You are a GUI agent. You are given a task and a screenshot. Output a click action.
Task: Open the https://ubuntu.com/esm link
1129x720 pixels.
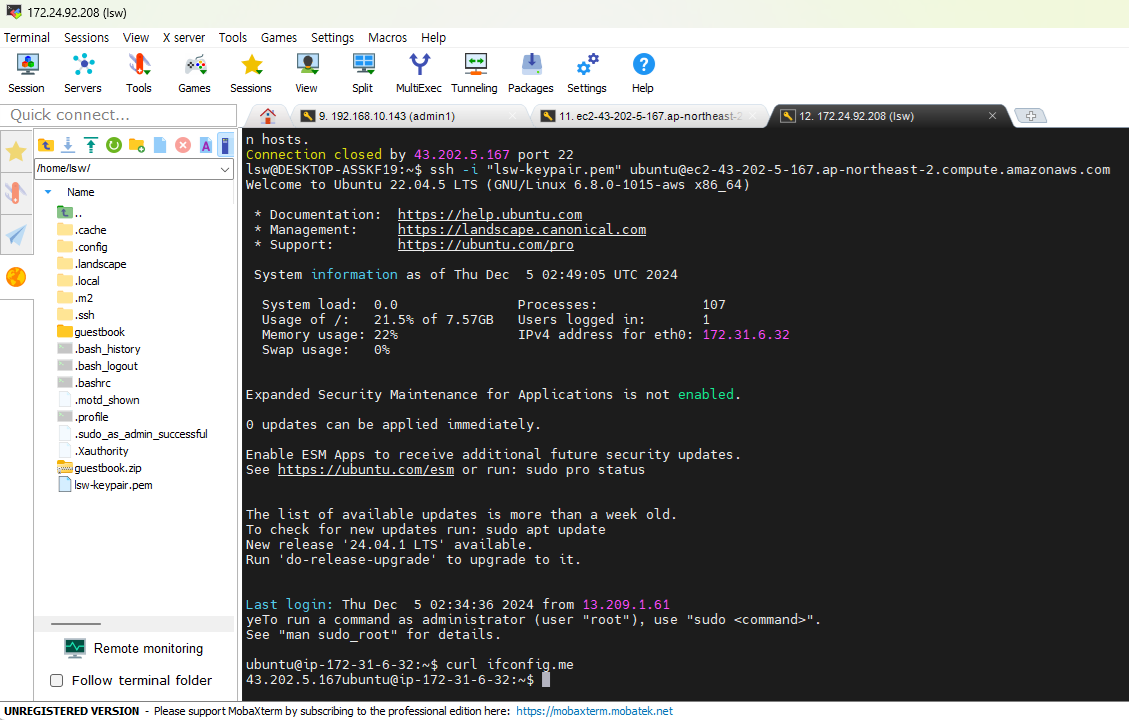coord(366,469)
